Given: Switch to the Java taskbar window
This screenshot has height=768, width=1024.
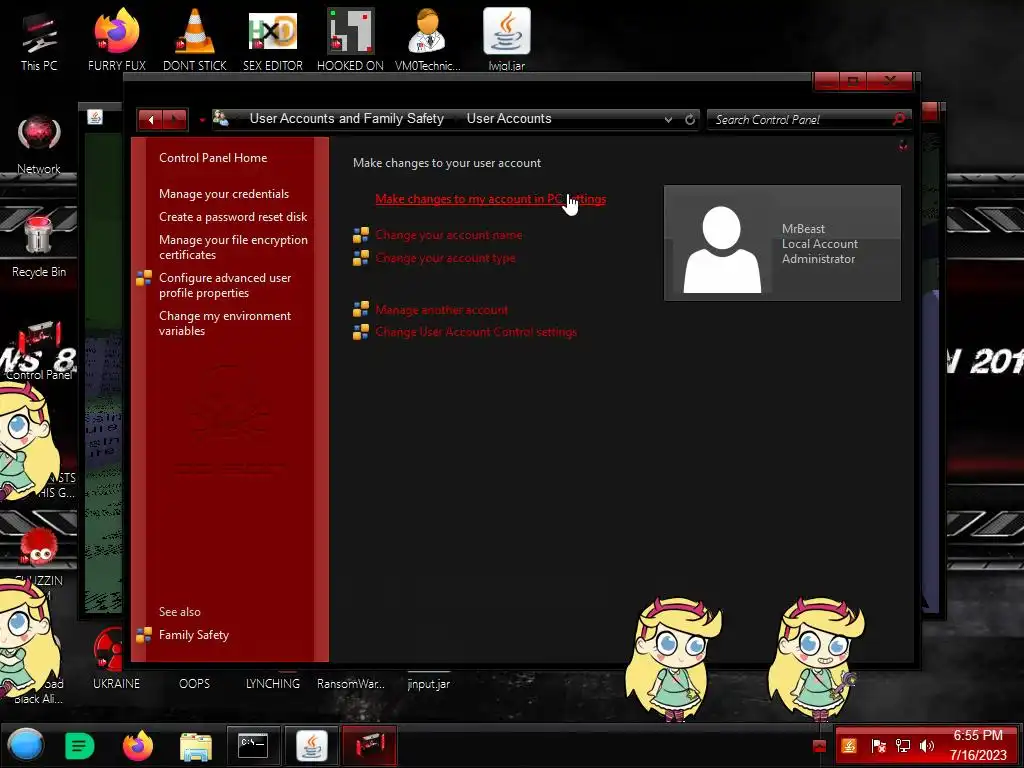Looking at the screenshot, I should (312, 745).
